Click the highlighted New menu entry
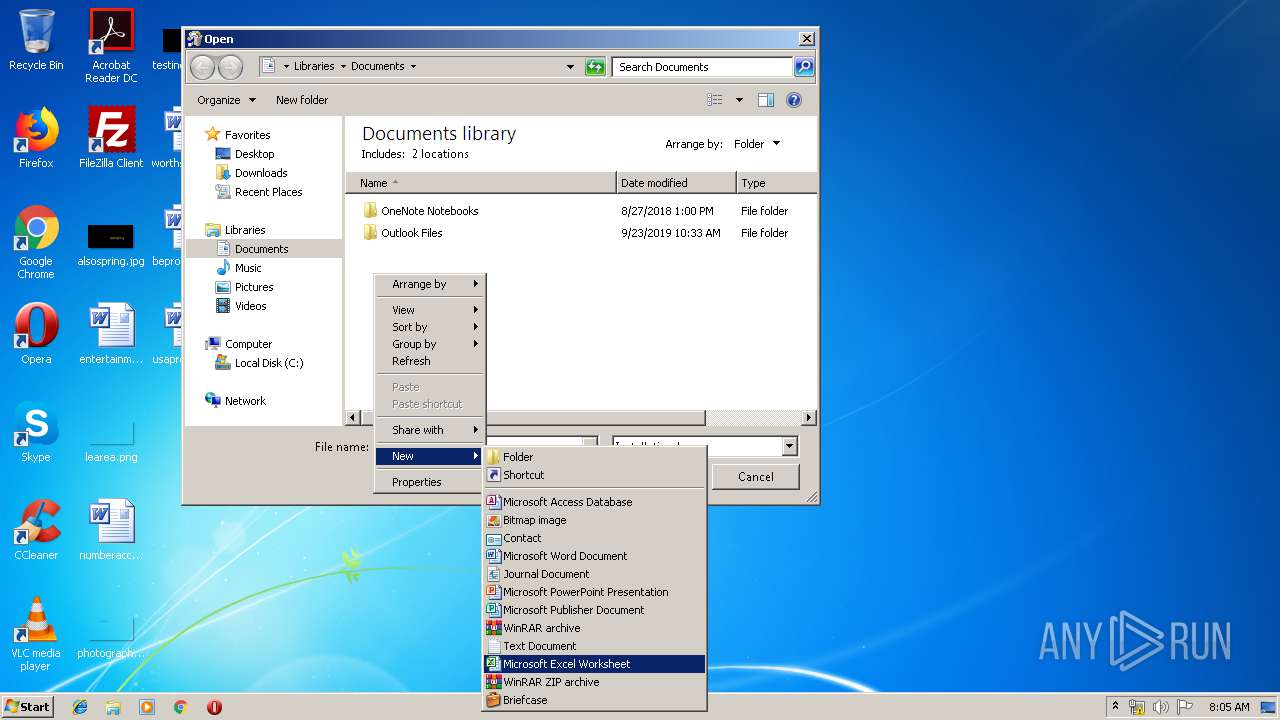Viewport: 1280px width, 720px height. click(430, 456)
